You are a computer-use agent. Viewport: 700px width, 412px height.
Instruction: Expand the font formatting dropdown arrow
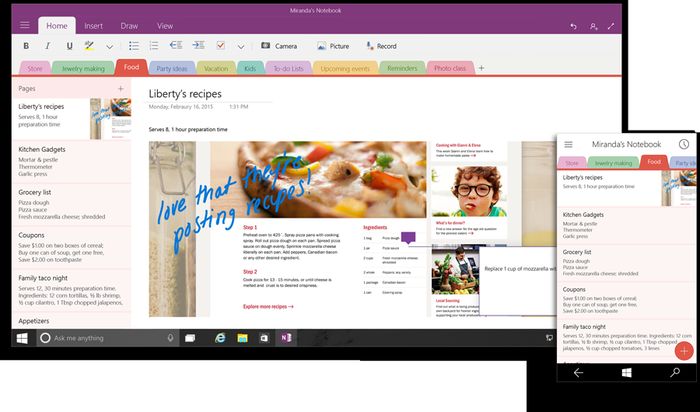pos(109,47)
